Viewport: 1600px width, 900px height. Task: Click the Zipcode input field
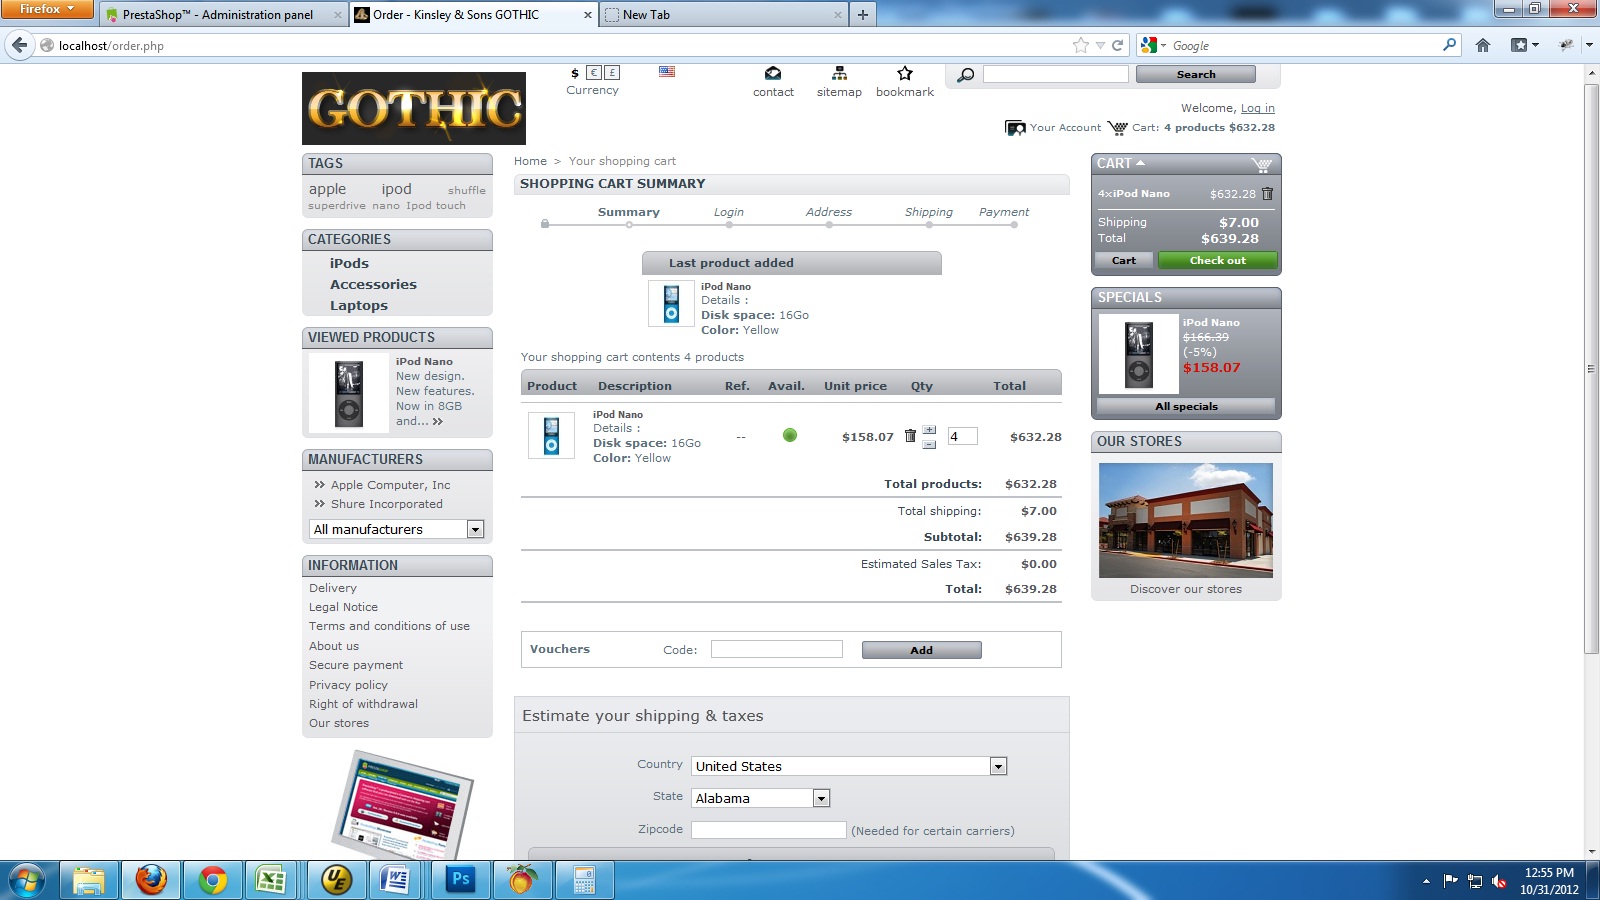[x=769, y=830]
